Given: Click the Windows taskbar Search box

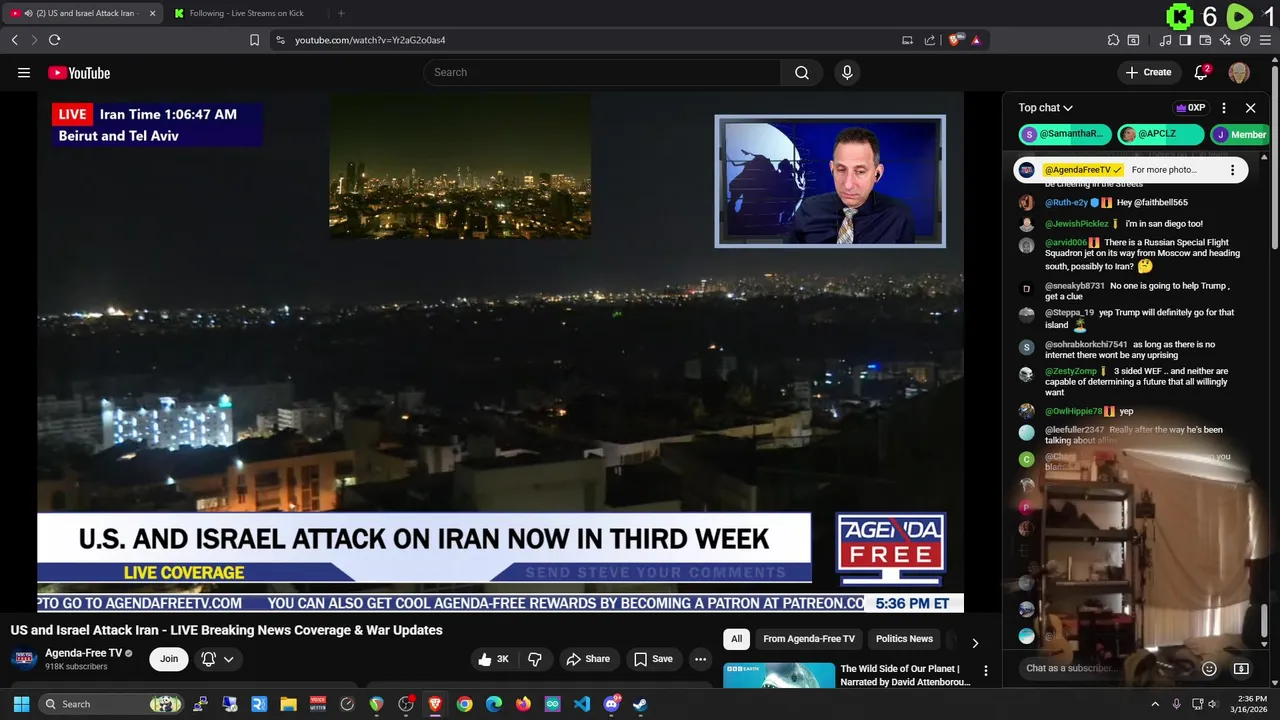Looking at the screenshot, I should click(x=112, y=704).
